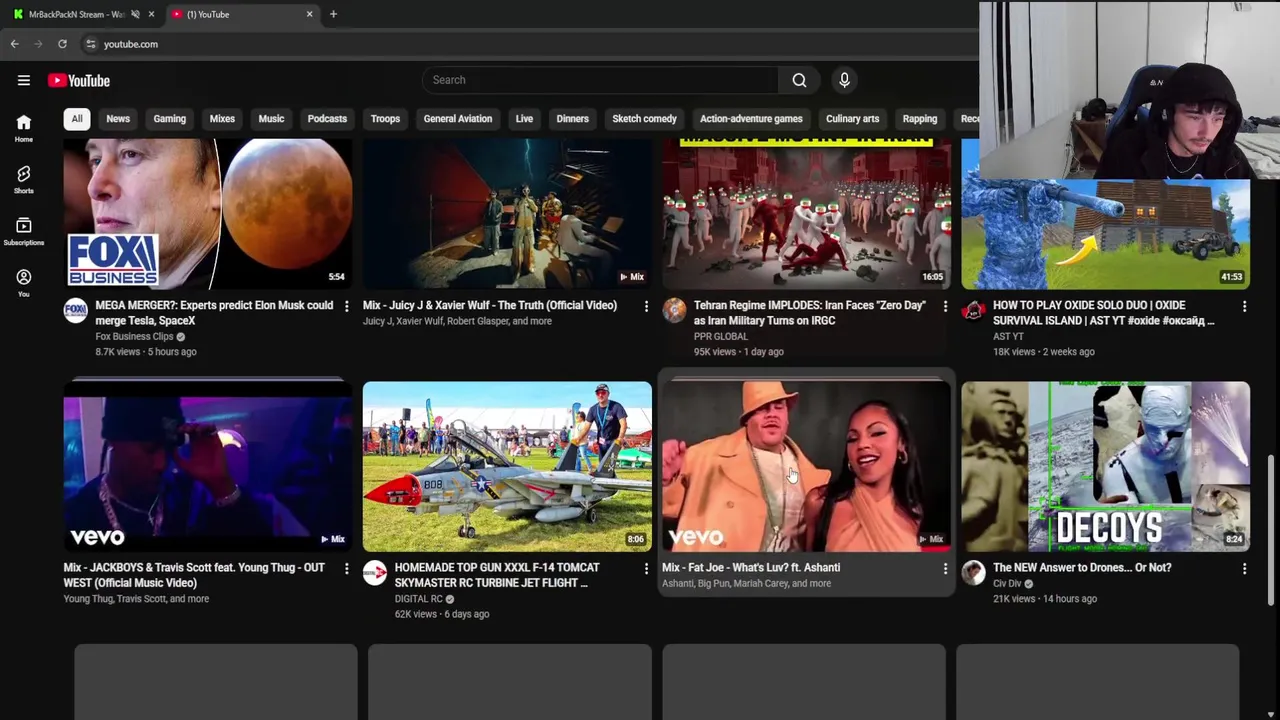Open MEGA MERGER Elon Musk video title

214,313
